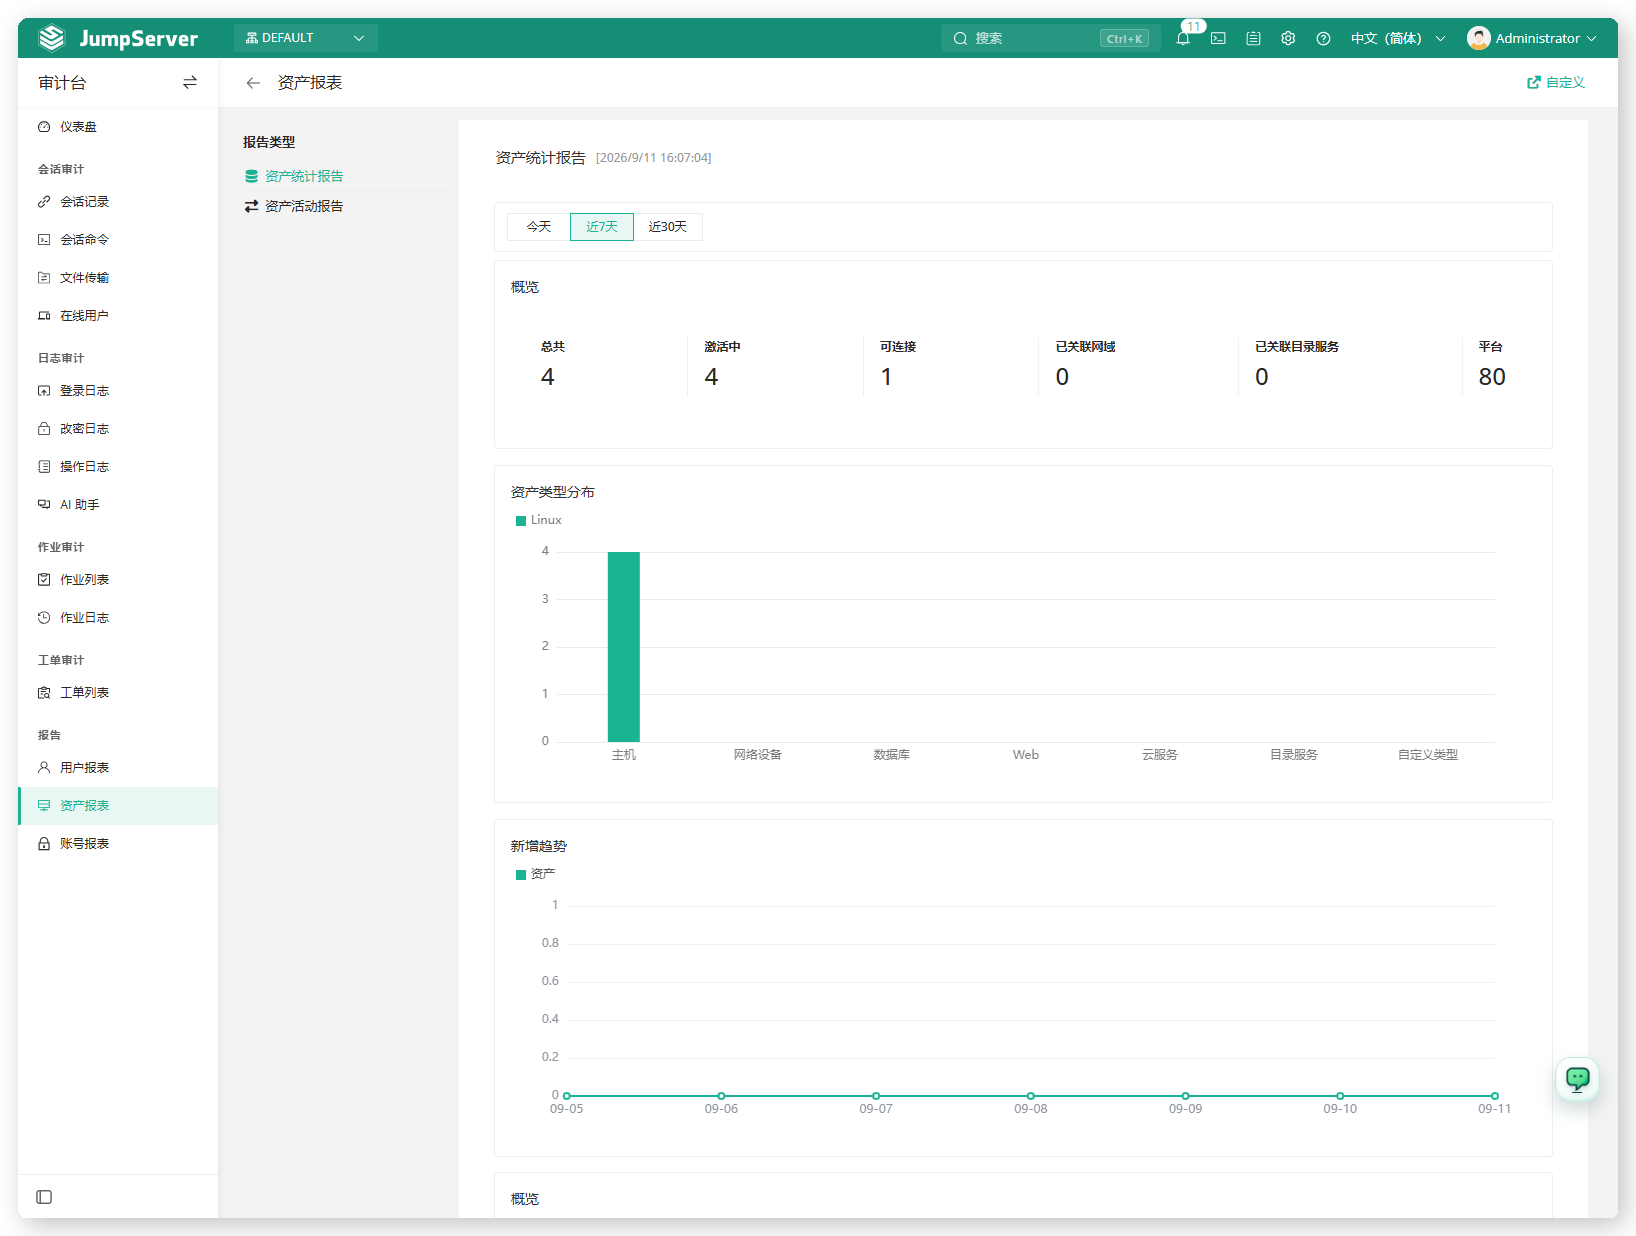The height and width of the screenshot is (1236, 1636).
Task: Open the notifications bell icon
Action: (x=1183, y=38)
